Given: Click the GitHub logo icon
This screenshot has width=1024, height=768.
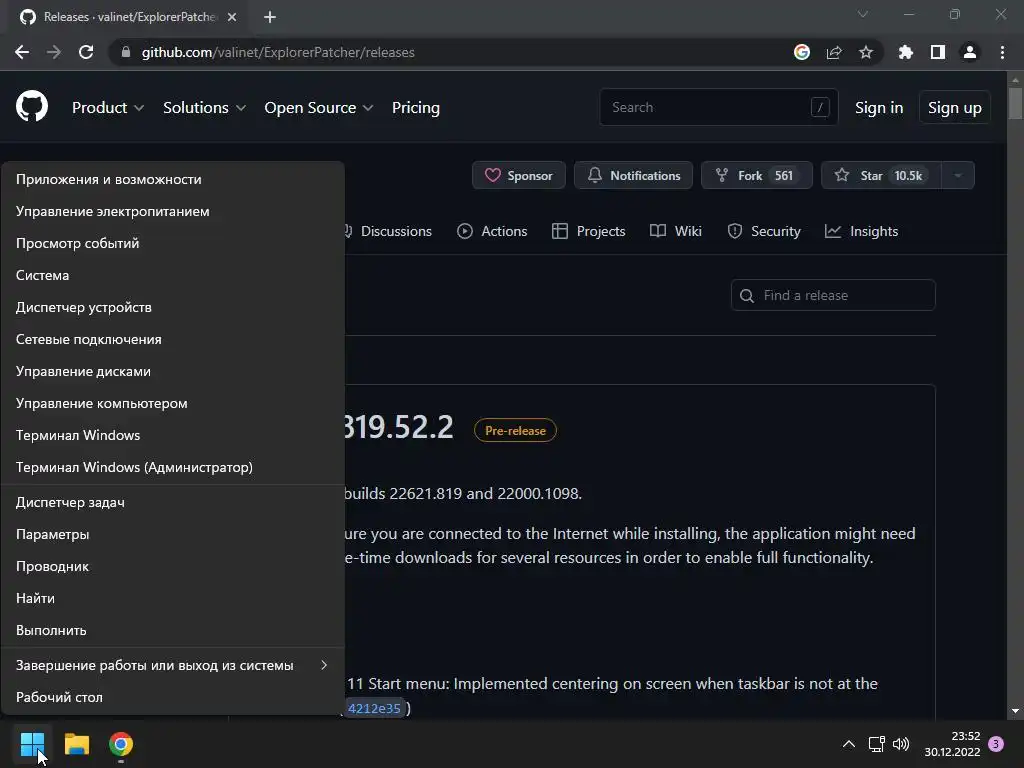Looking at the screenshot, I should (x=32, y=106).
